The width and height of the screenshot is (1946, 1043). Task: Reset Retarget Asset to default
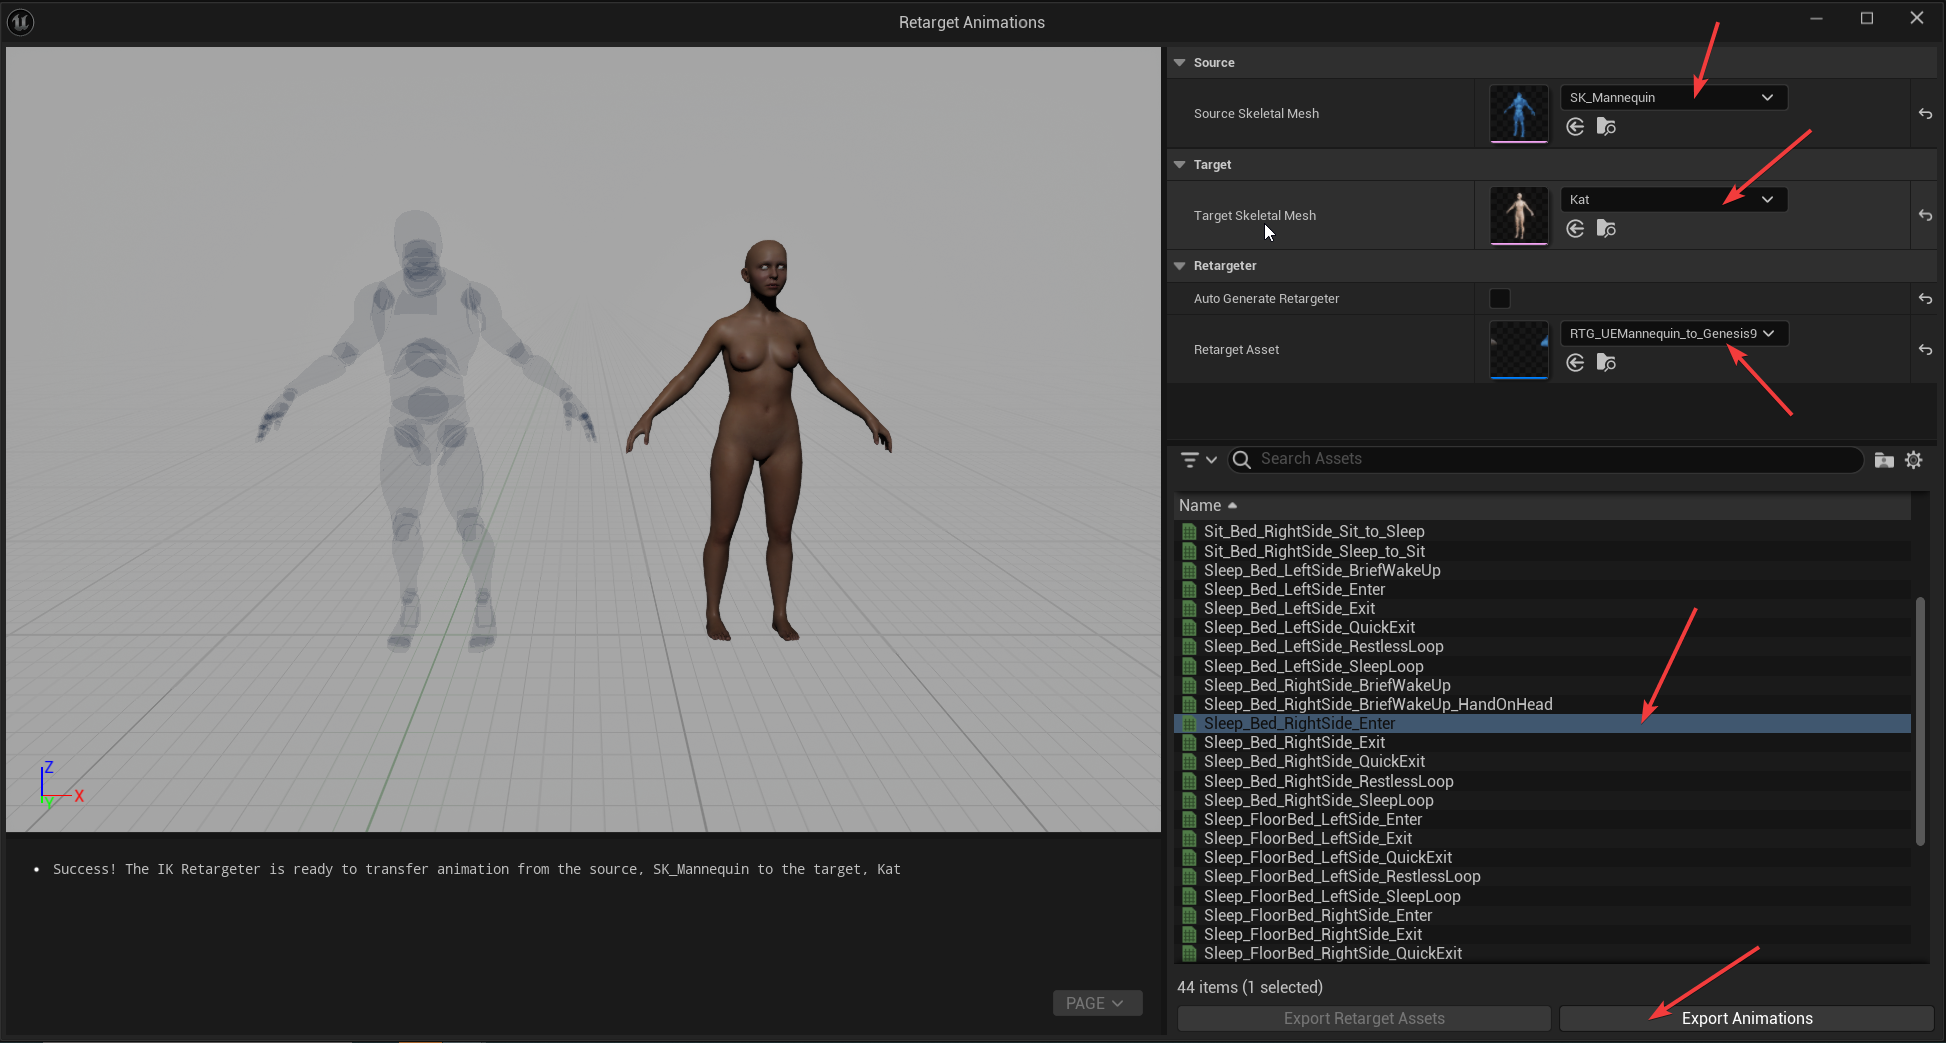click(1925, 350)
